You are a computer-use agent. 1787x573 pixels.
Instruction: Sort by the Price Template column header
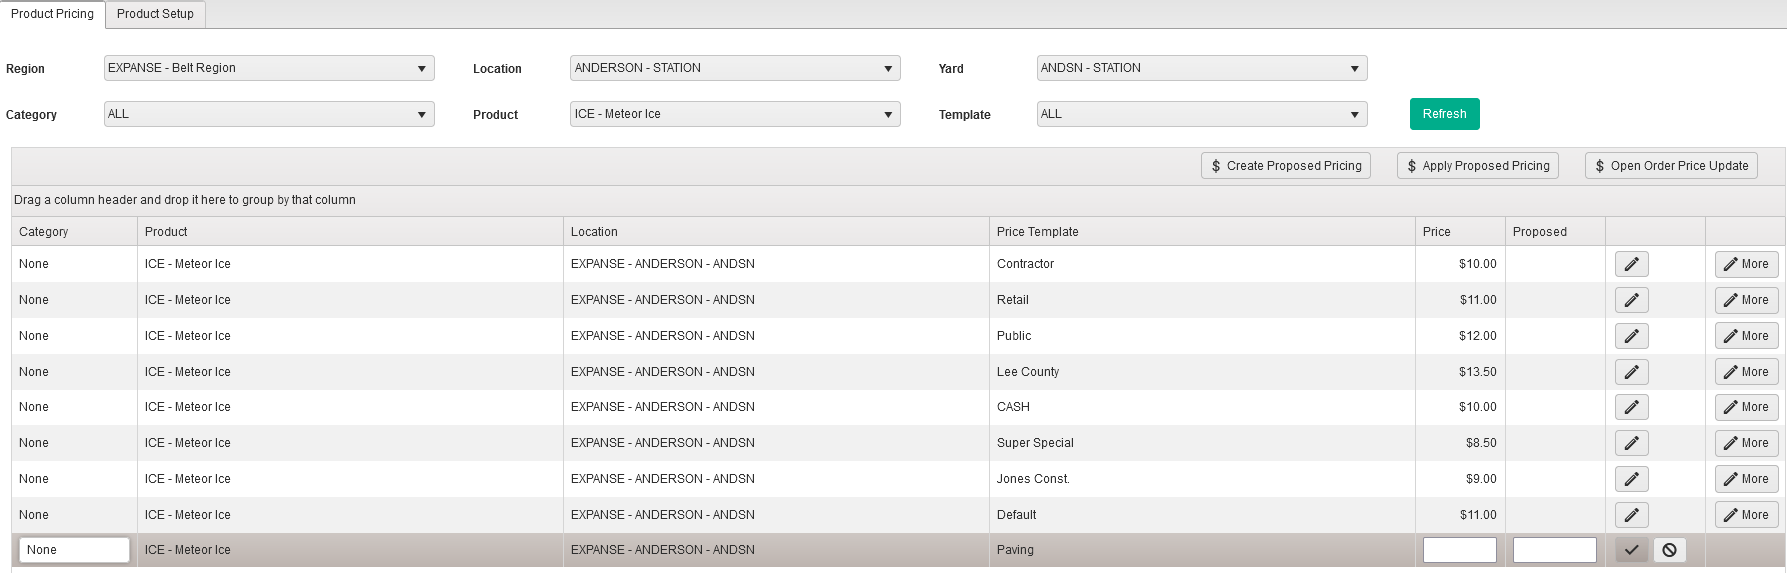point(1037,232)
